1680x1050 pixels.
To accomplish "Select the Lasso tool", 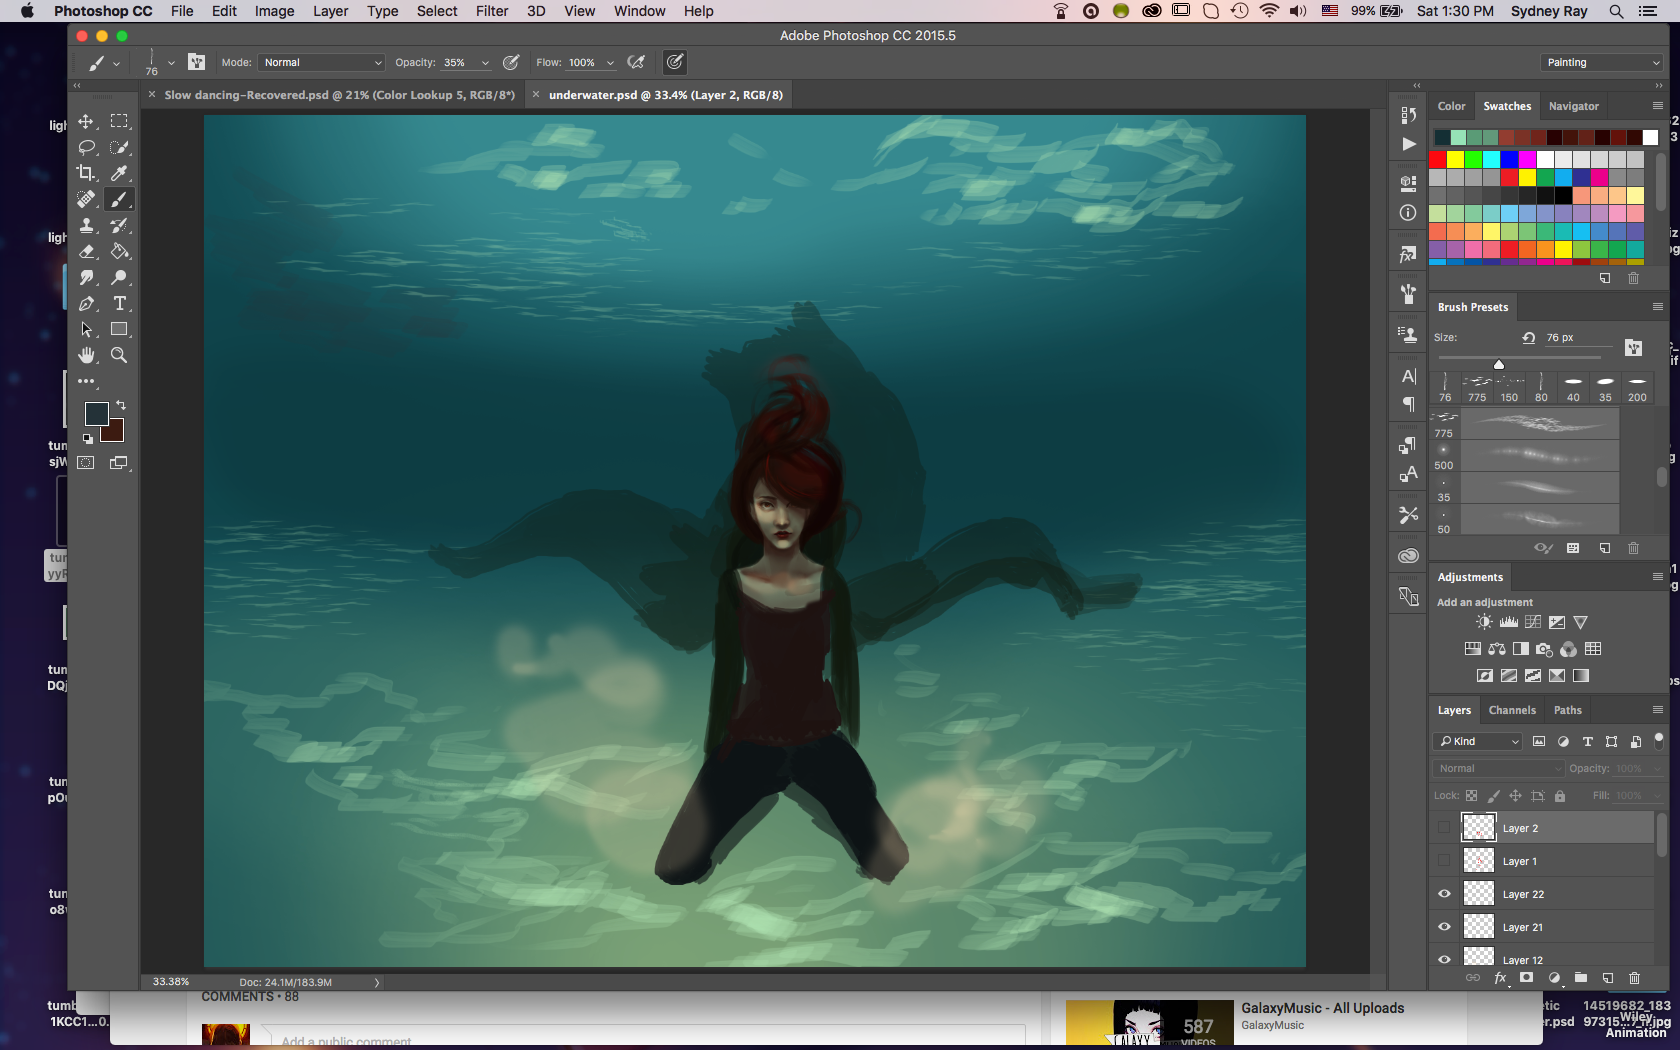I will [x=87, y=147].
